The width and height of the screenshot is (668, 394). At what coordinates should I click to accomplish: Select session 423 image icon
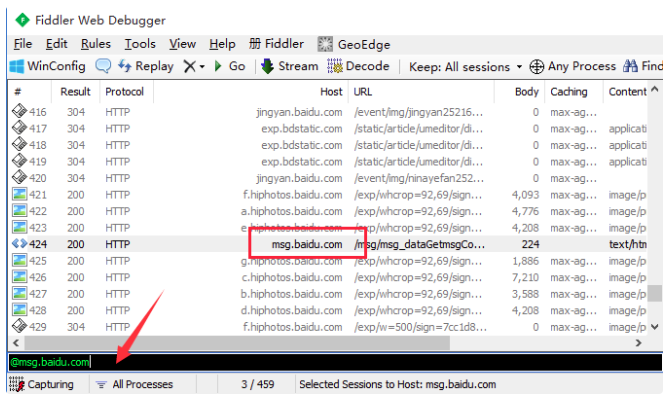click(x=20, y=227)
